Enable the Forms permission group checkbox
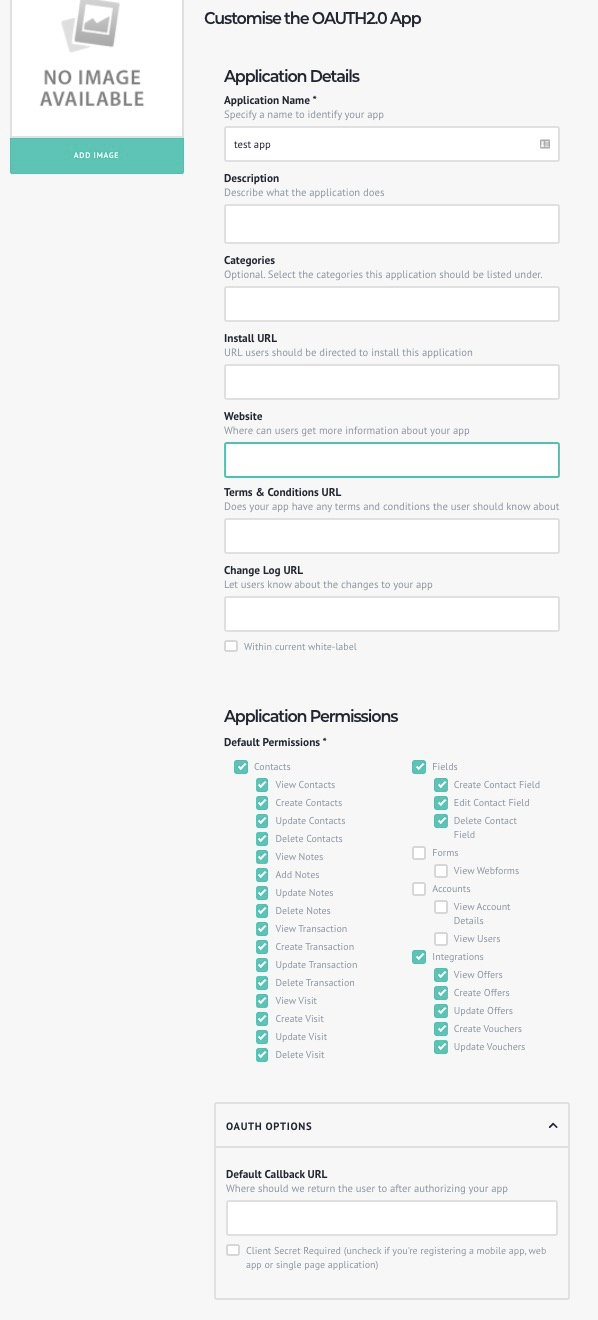This screenshot has width=598, height=1320. 419,853
